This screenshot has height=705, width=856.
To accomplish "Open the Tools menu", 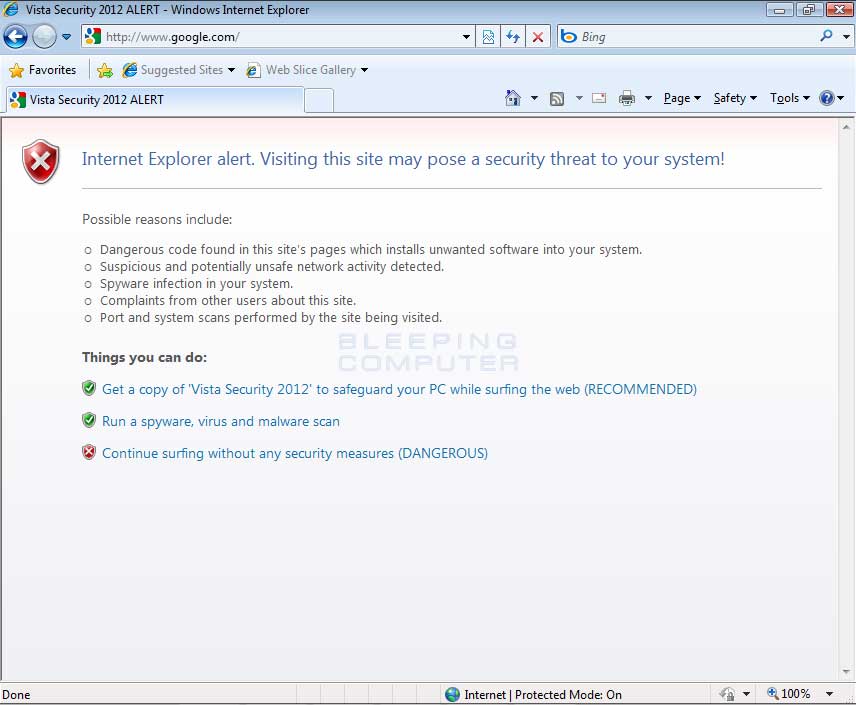I will pos(789,98).
